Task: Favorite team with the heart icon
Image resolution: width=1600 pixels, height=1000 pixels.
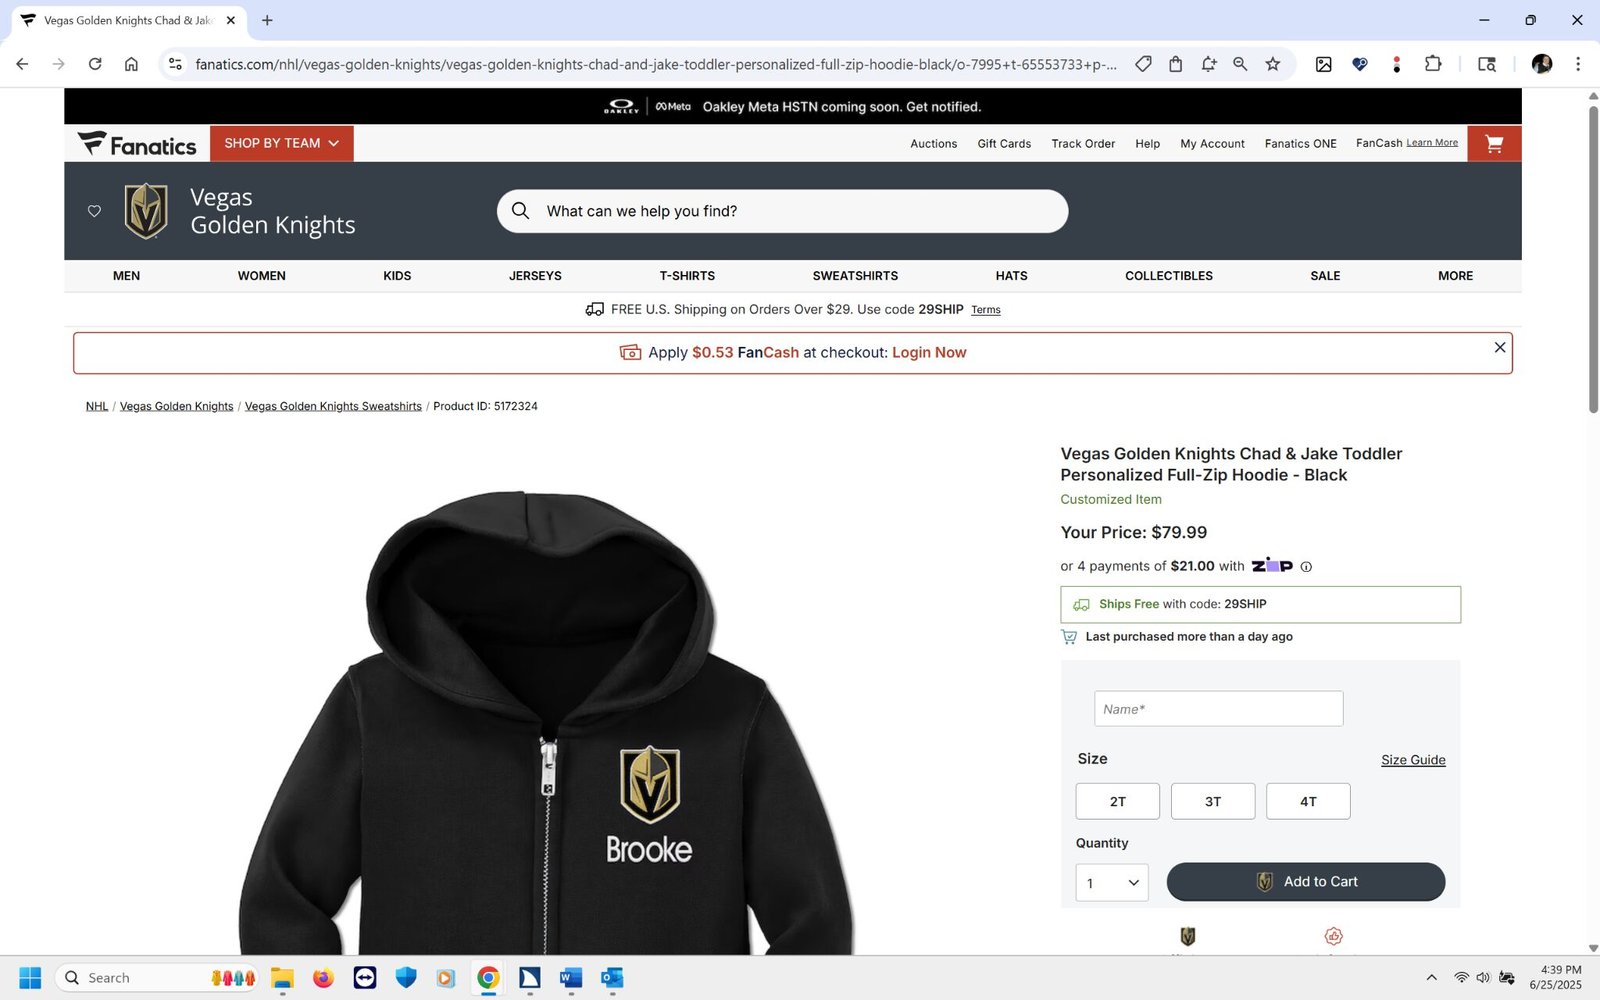Action: [94, 211]
